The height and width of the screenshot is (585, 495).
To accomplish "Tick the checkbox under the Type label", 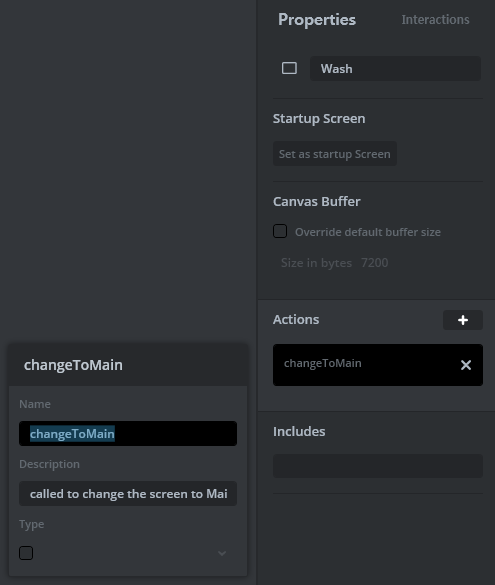I will [26, 553].
